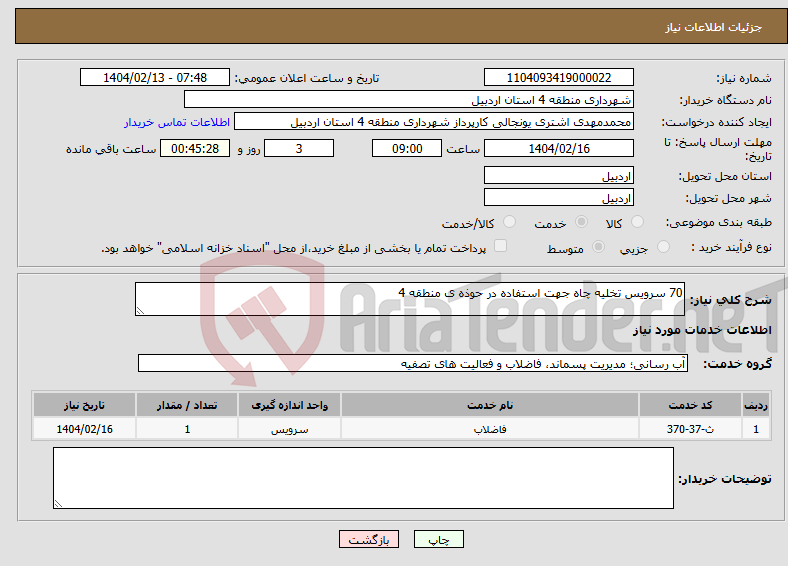788x566 pixels.
Task: Click the buyer notes textarea
Action: tap(363, 478)
